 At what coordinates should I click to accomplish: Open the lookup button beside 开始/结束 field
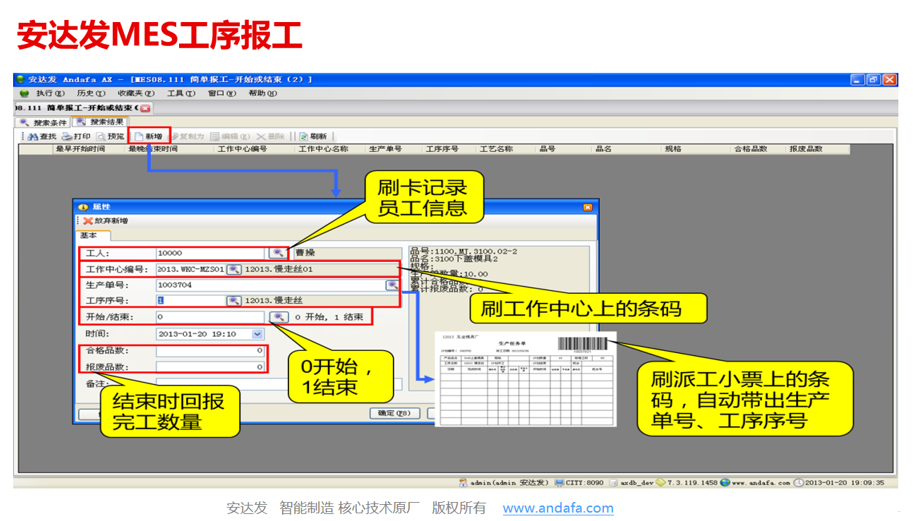[279, 317]
